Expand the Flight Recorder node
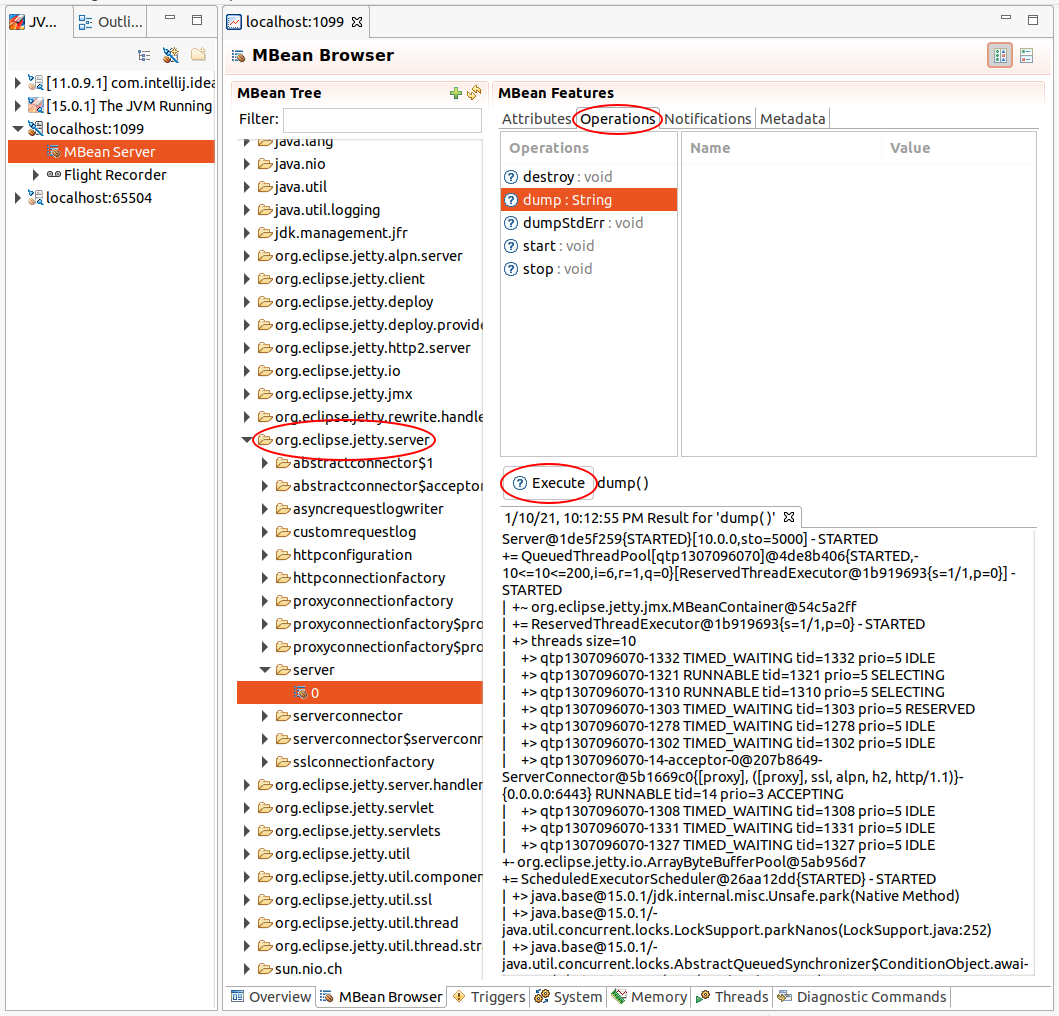 click(36, 174)
